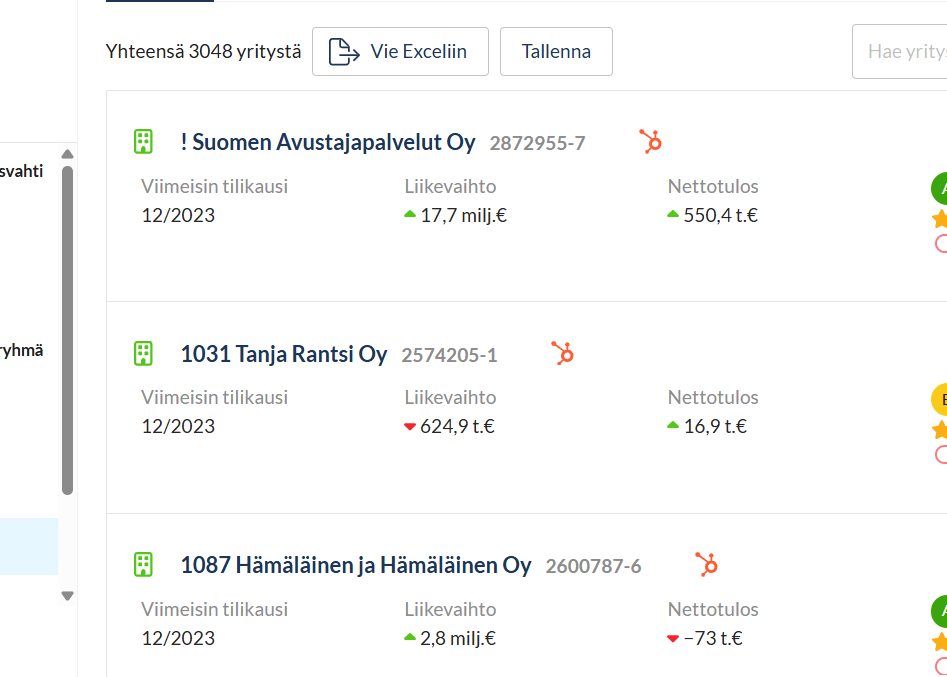Click HubSpot icon next to Suomen Avustajapalvelut Oy
This screenshot has width=947, height=677.
click(651, 142)
